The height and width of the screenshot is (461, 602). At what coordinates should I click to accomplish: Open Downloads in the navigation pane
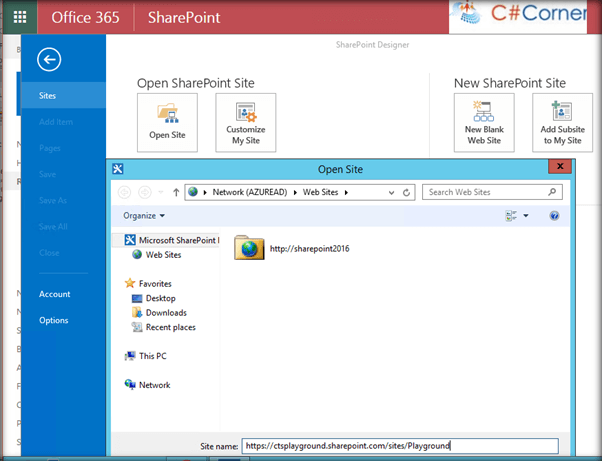point(159,313)
